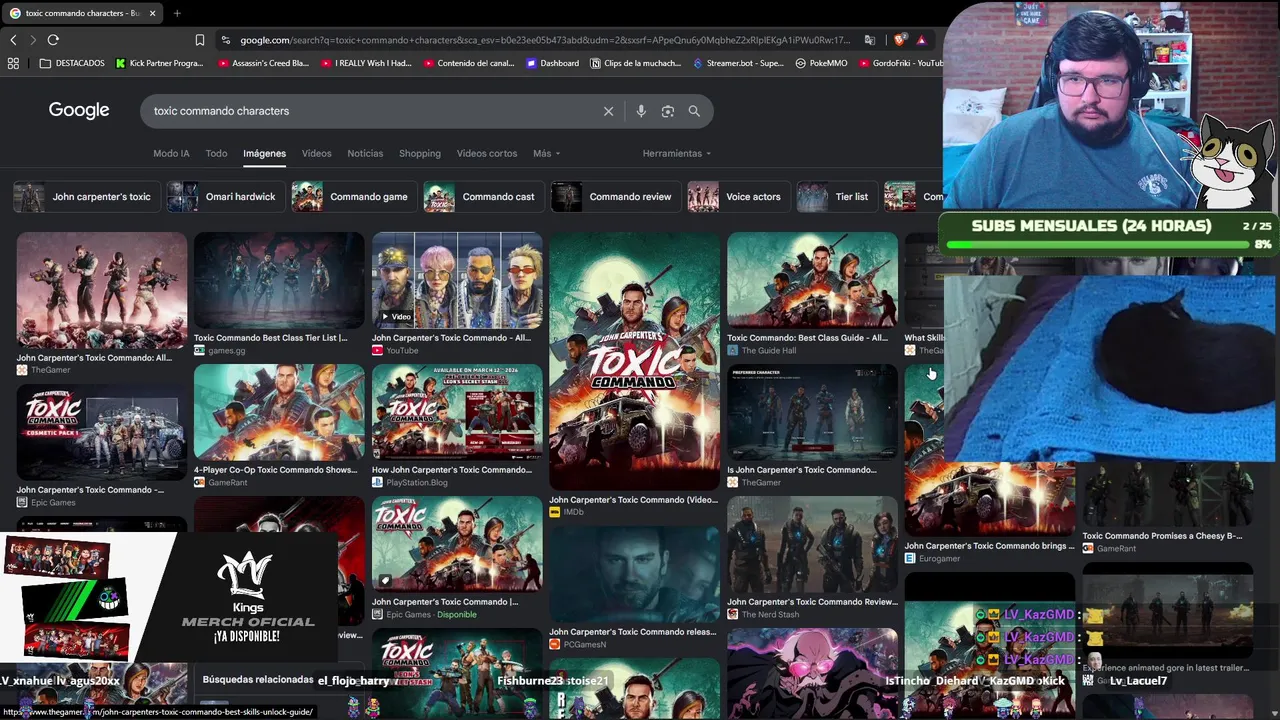Switch to the Noticias tab
The height and width of the screenshot is (720, 1280).
[x=365, y=153]
